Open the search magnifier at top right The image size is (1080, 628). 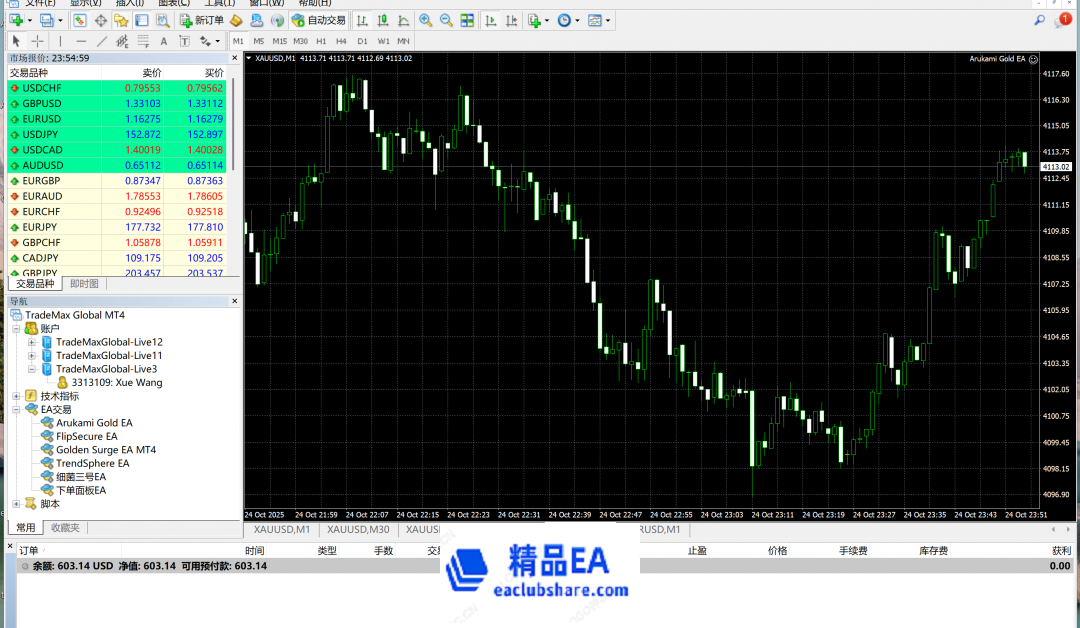1039,21
